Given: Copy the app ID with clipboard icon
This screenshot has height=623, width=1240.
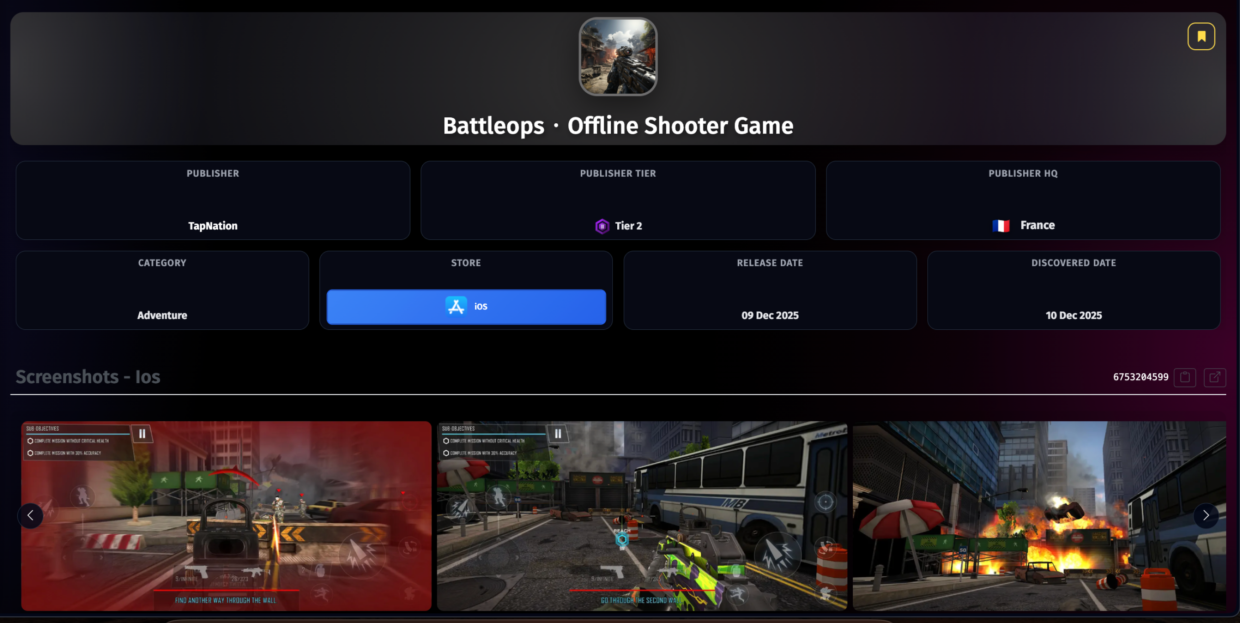Looking at the screenshot, I should 1185,377.
